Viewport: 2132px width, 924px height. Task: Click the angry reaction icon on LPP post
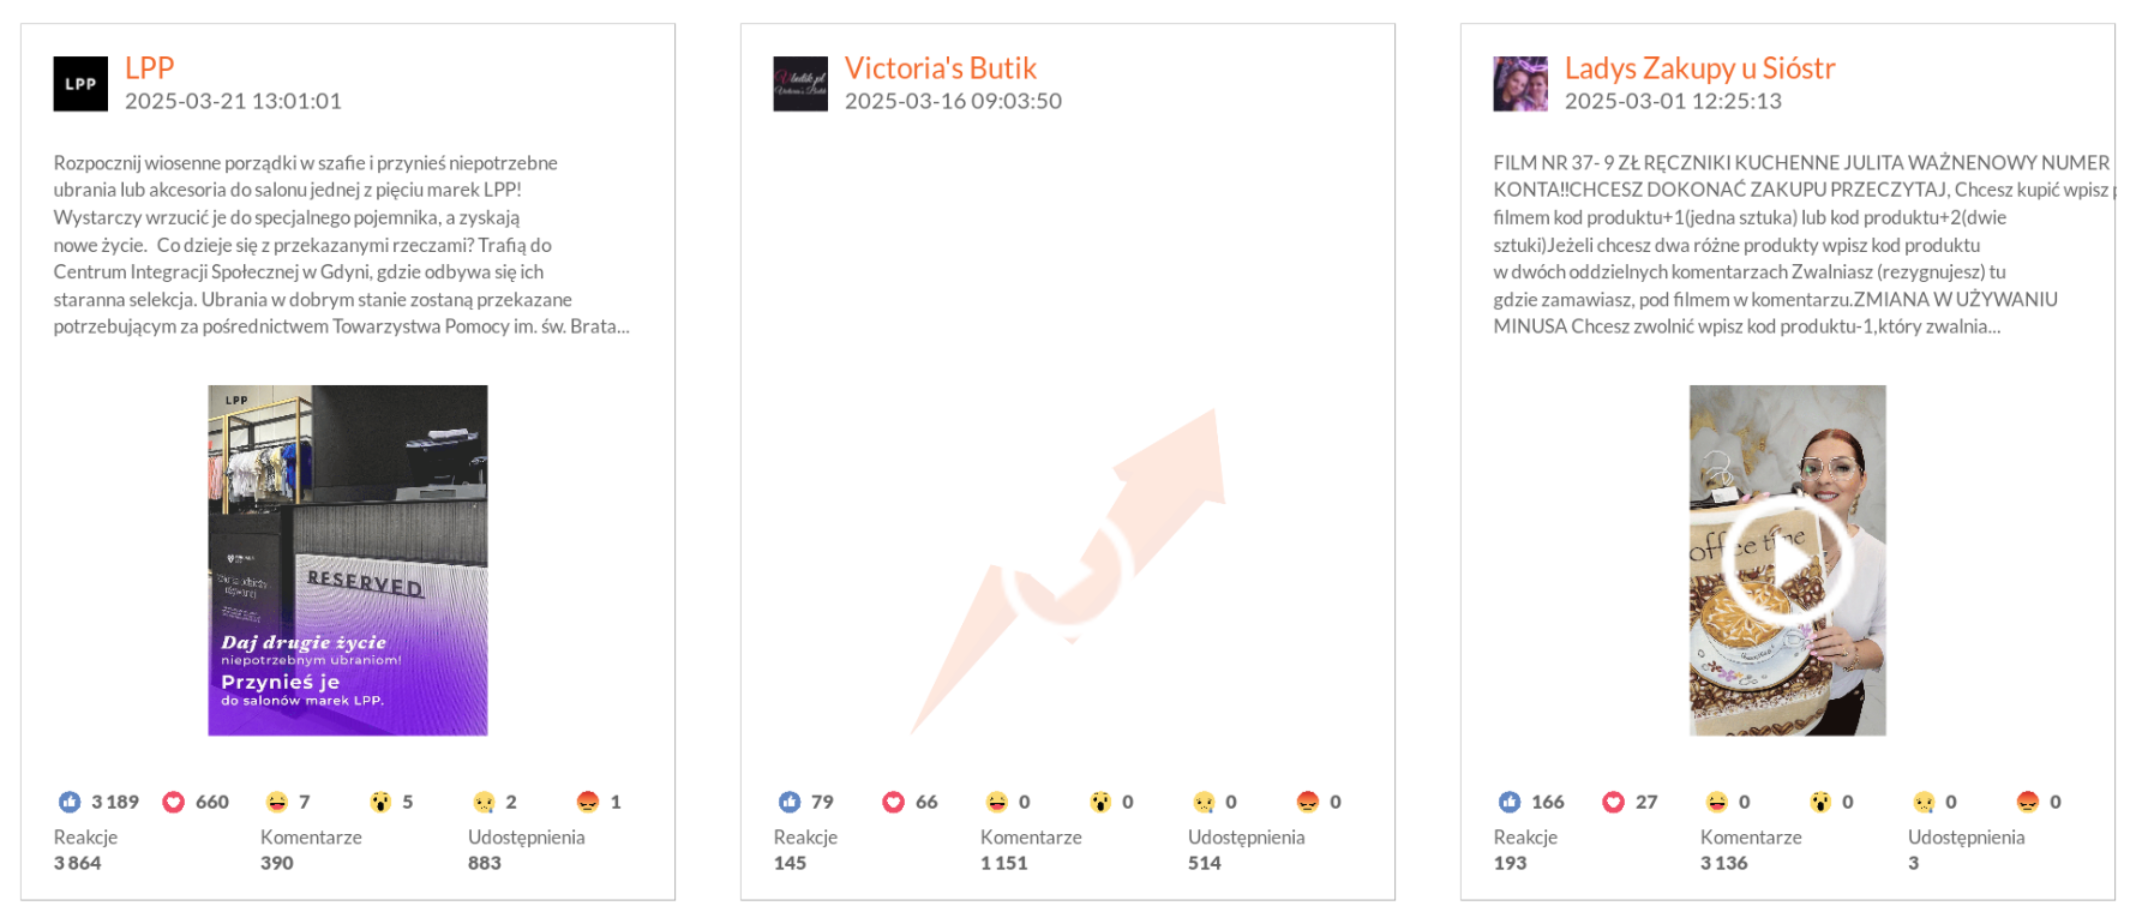coord(588,802)
